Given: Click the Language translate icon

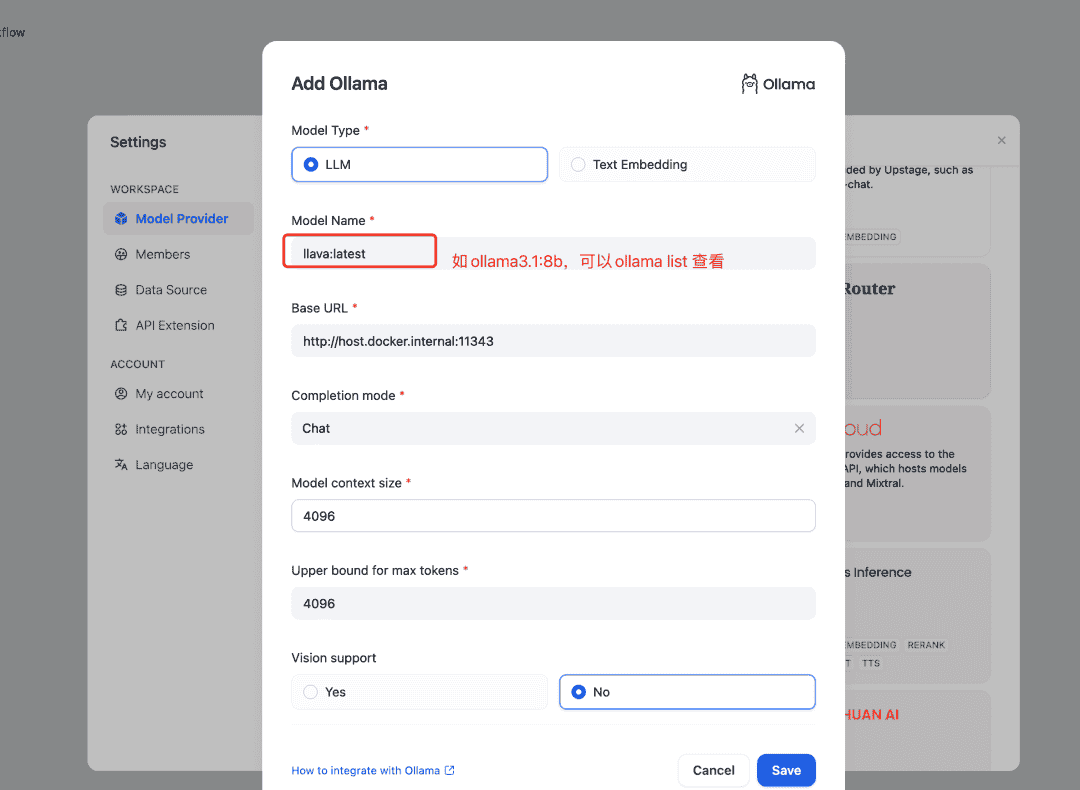Looking at the screenshot, I should point(121,465).
